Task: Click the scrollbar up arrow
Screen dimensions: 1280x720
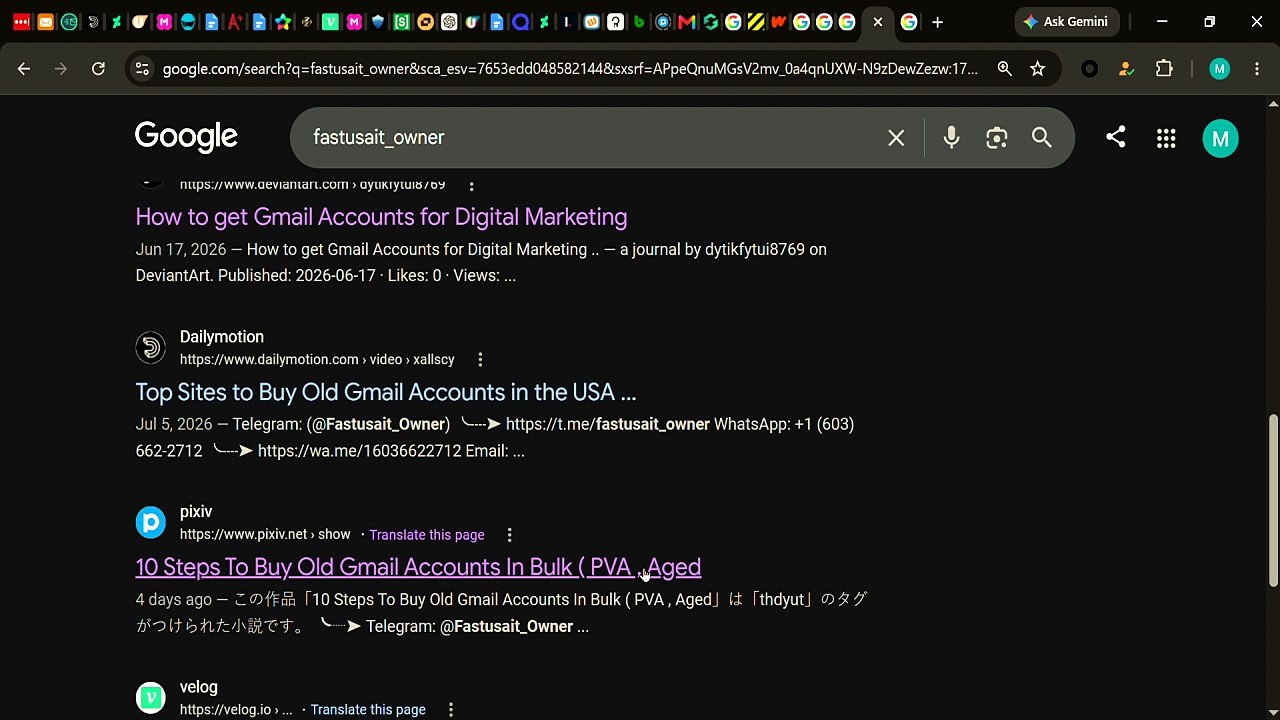Action: click(1273, 103)
